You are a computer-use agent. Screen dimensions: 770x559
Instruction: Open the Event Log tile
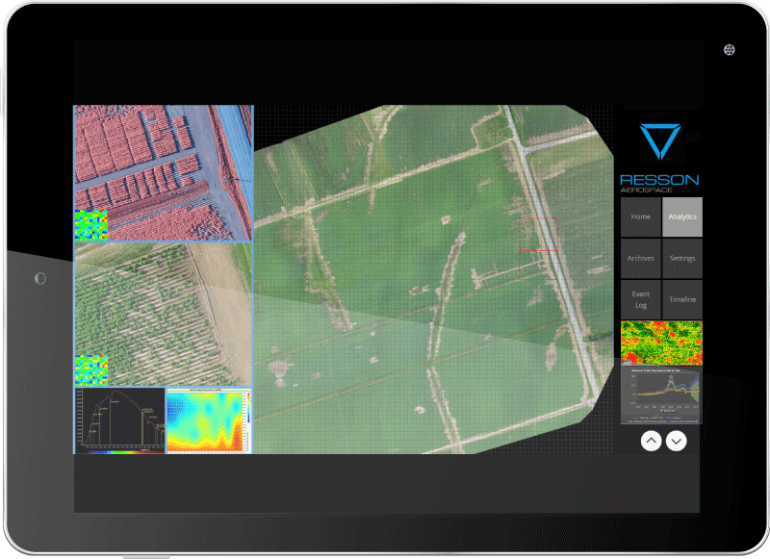pos(641,299)
